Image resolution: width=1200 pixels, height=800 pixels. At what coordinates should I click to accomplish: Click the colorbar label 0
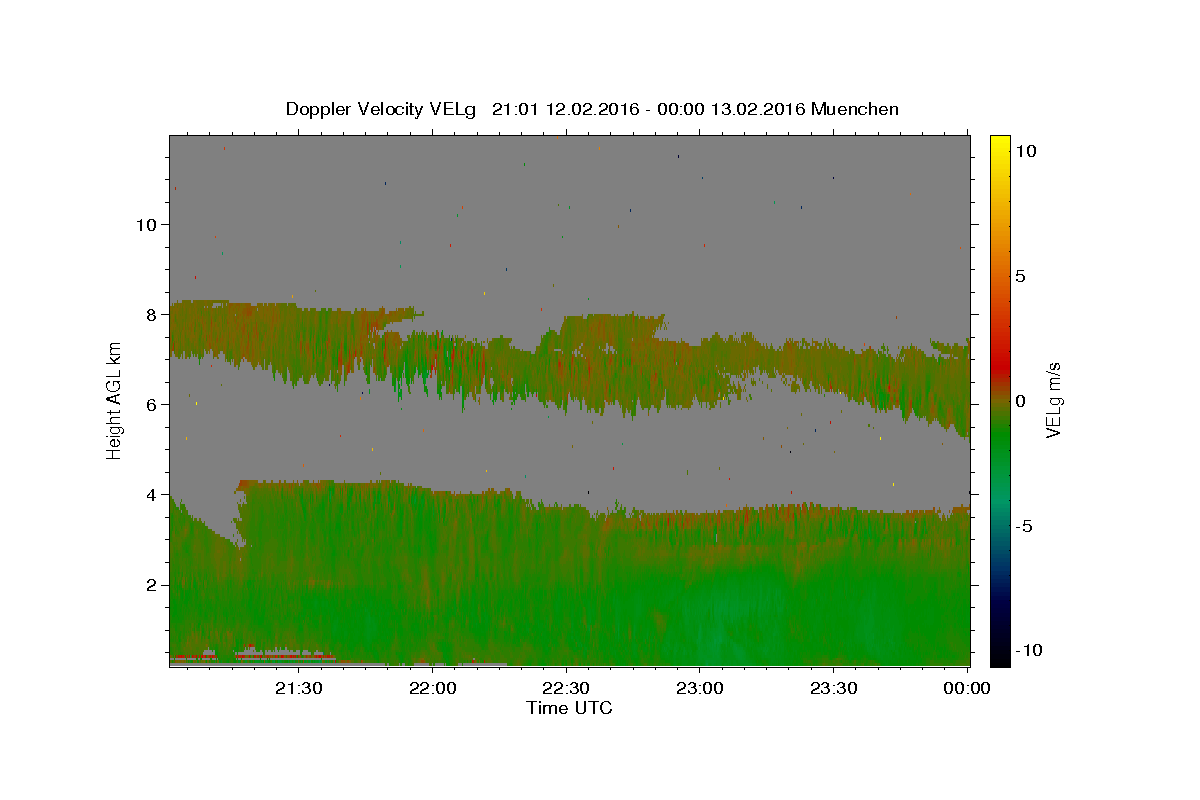tap(1020, 401)
